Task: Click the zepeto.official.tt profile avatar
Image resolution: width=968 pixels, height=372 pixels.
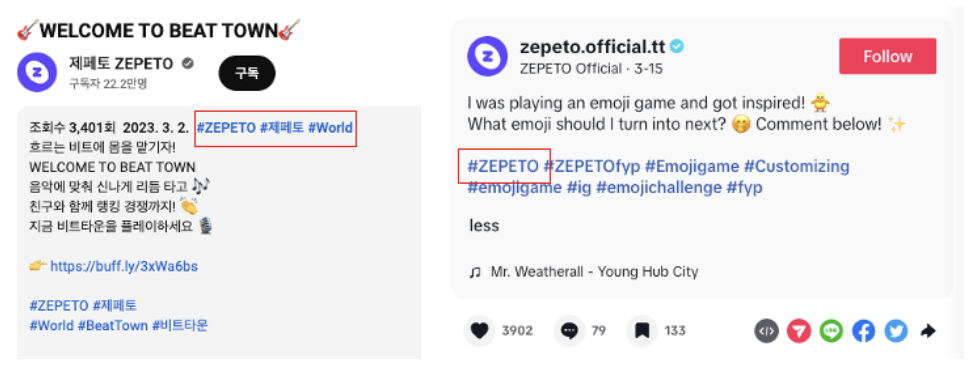Action: [x=488, y=56]
